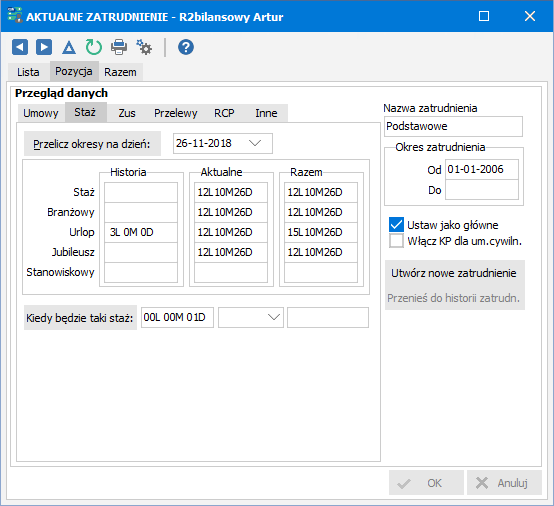Open settings gears toolbar icon
Image resolution: width=554 pixels, height=506 pixels.
pyautogui.click(x=144, y=47)
